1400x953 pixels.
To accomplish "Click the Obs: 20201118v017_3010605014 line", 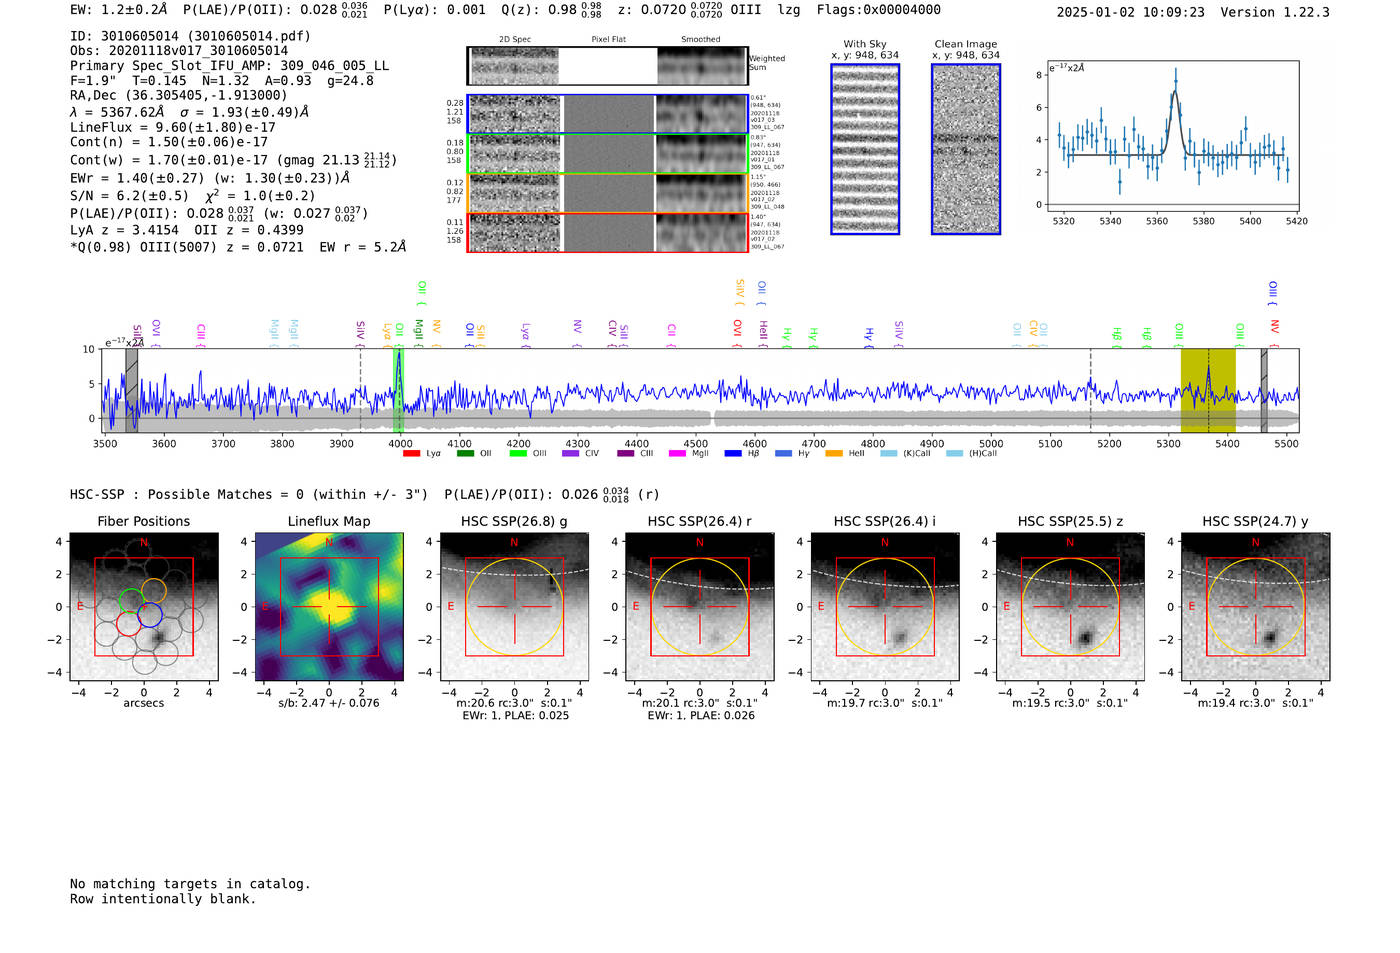I will click(x=179, y=51).
